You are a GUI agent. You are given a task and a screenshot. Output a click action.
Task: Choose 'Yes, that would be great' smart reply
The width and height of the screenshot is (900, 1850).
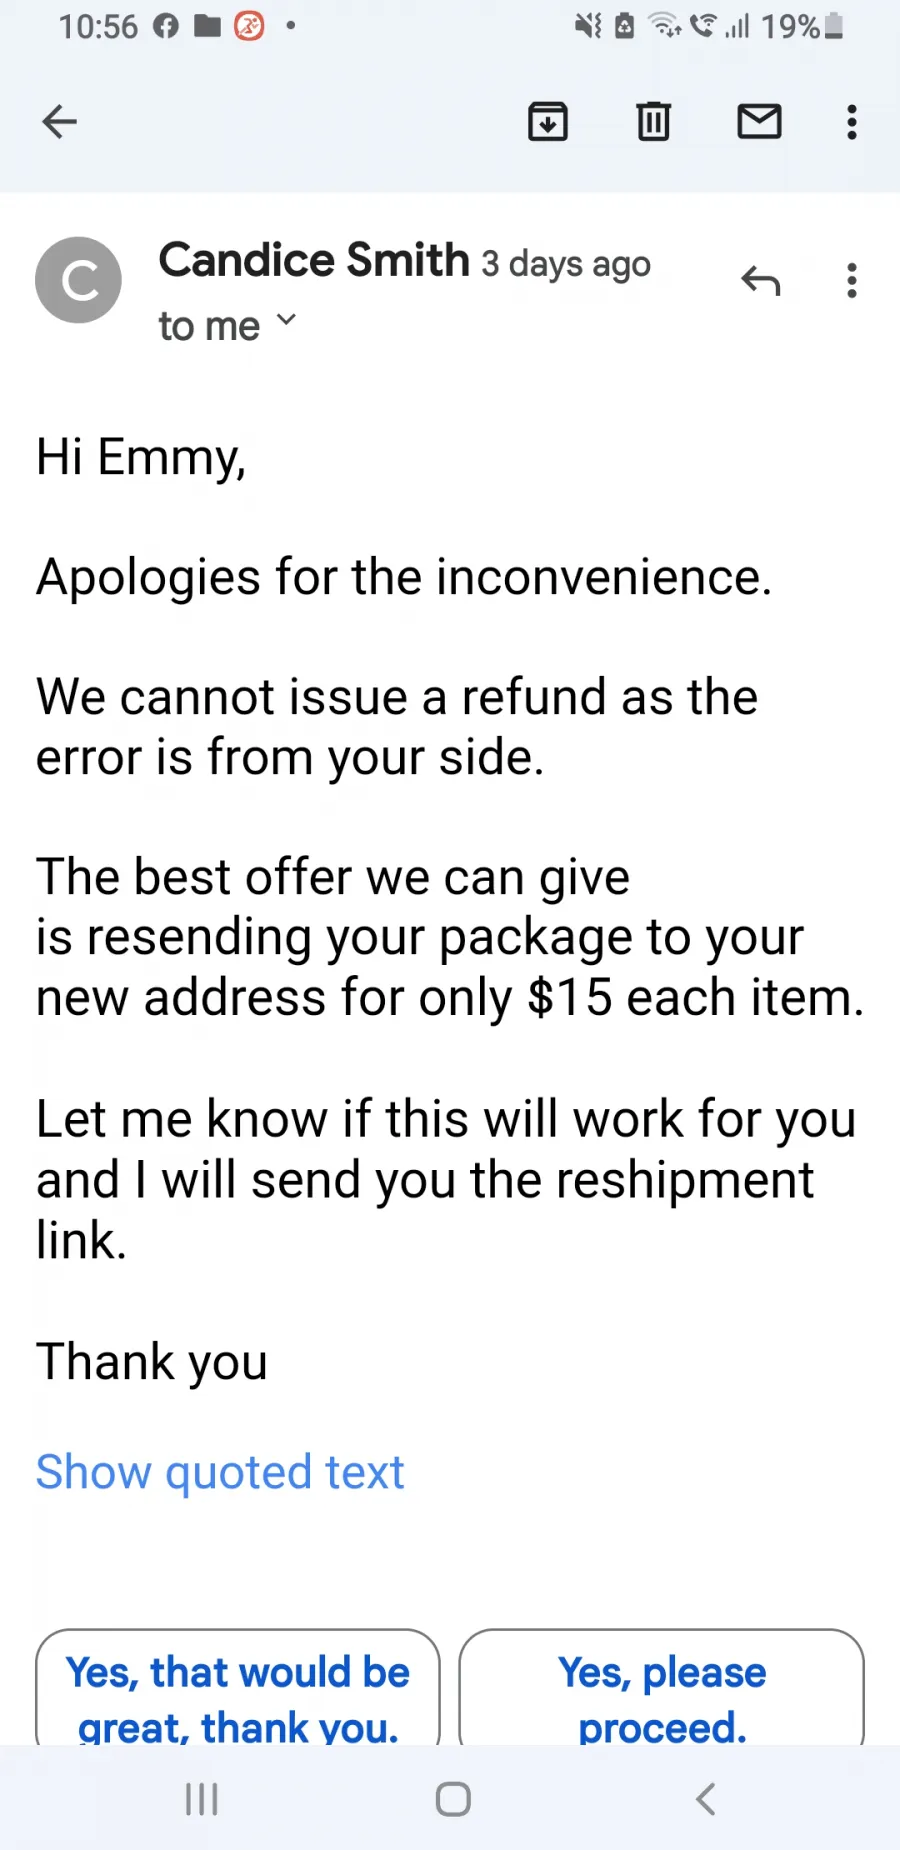pyautogui.click(x=238, y=1689)
